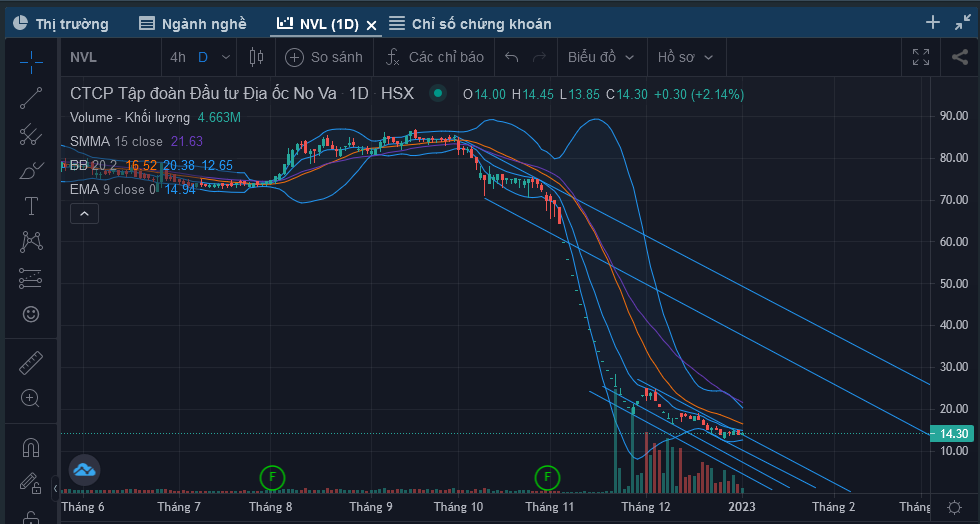Pick the text annotation tool
The image size is (980, 524).
(31, 206)
